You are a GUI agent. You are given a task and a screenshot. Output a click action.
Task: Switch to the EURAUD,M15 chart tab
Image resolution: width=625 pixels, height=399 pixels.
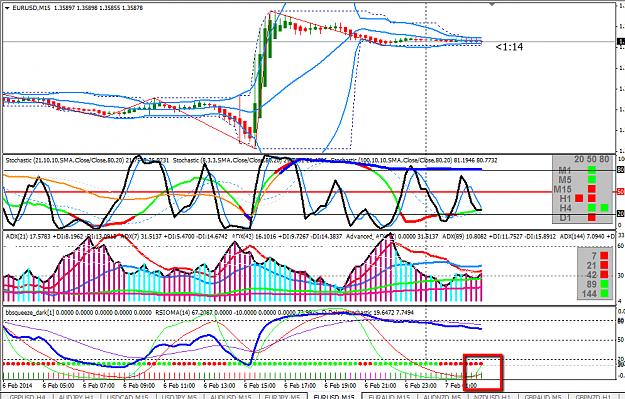(x=389, y=397)
